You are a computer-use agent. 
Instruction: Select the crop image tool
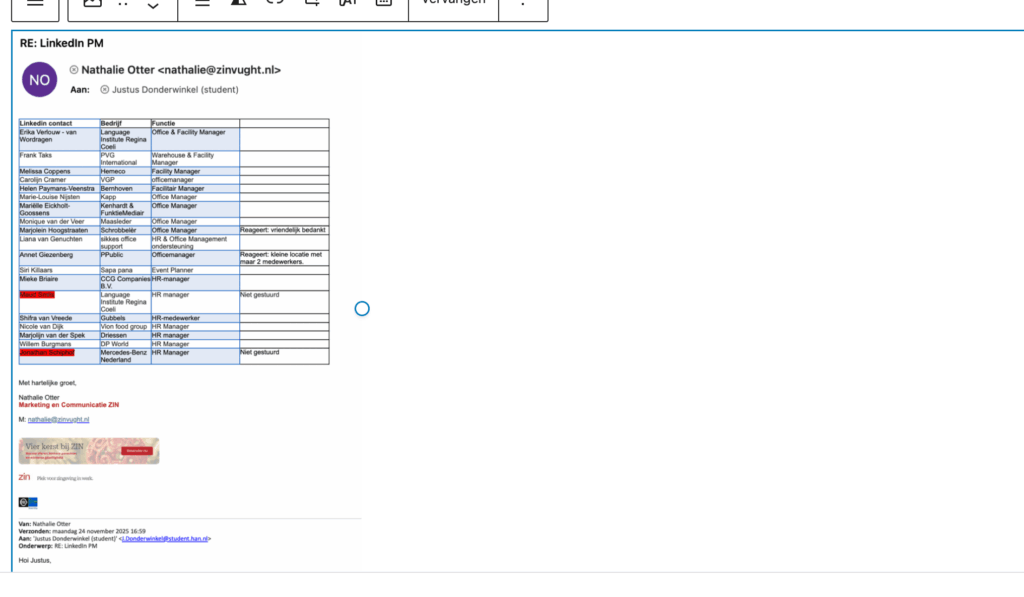pos(311,3)
